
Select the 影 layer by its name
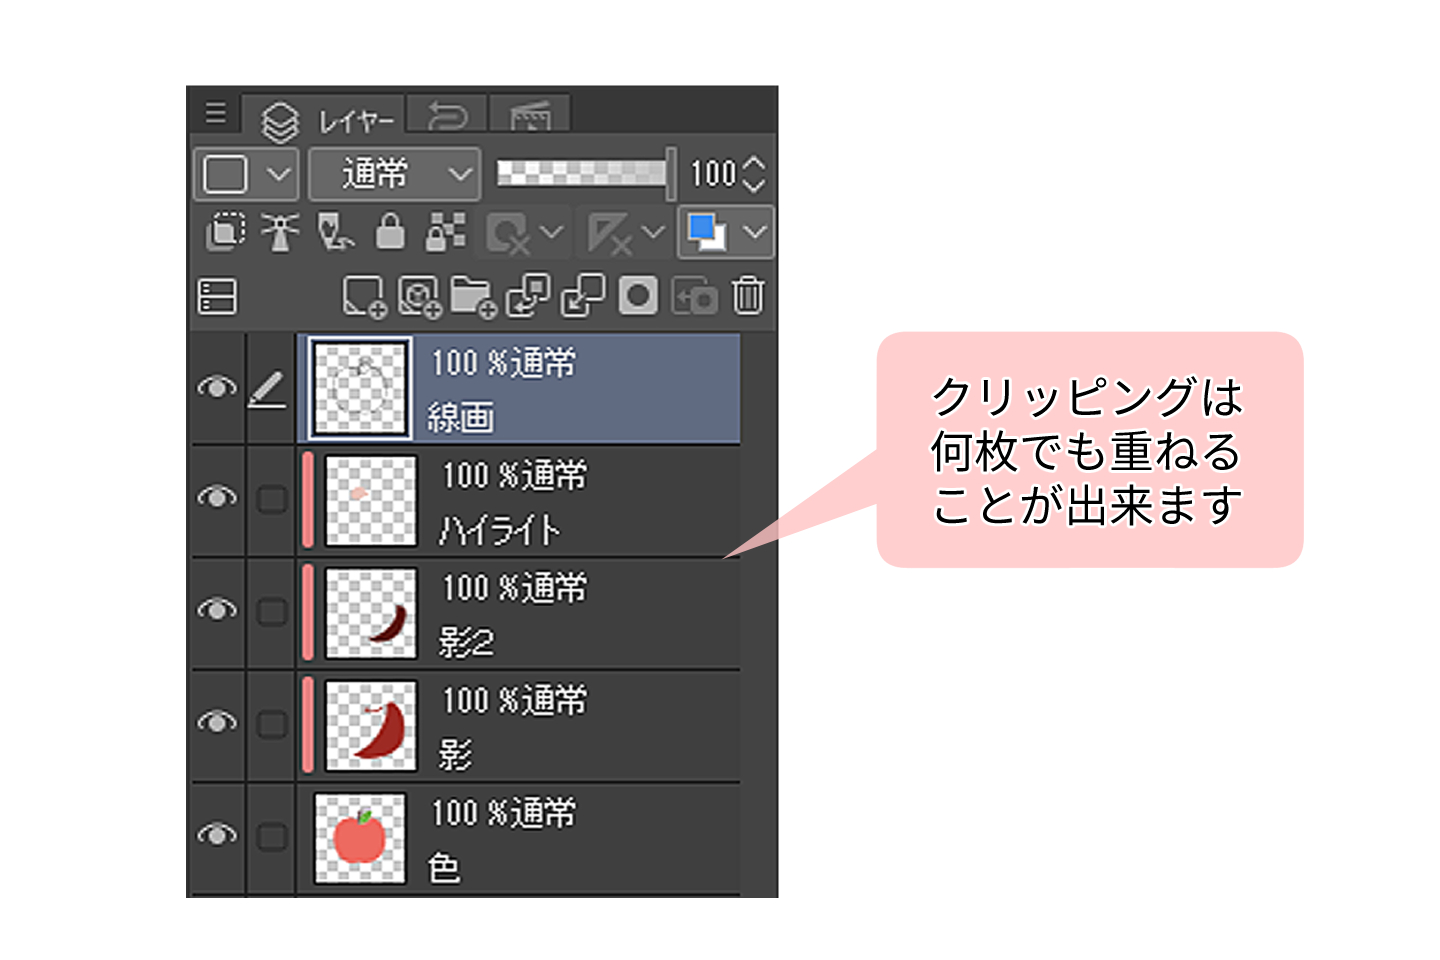click(x=455, y=755)
